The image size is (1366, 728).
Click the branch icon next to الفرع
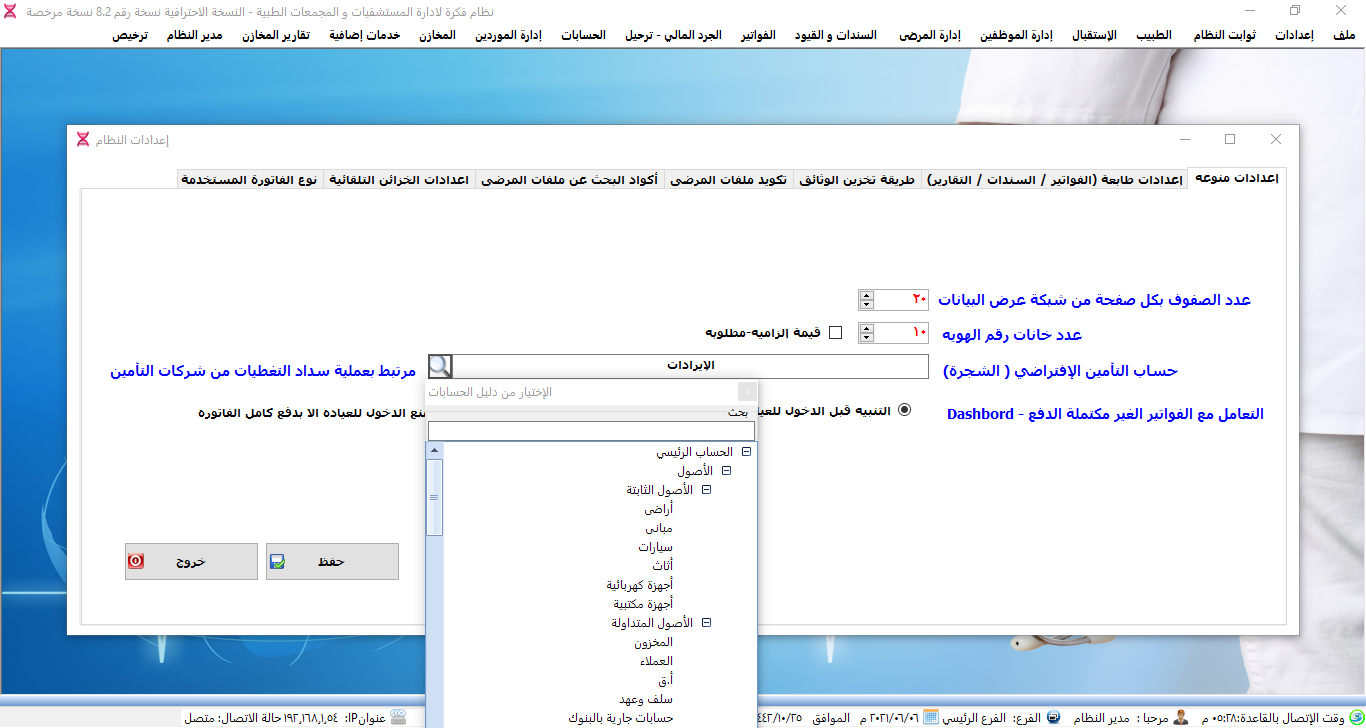(1054, 717)
